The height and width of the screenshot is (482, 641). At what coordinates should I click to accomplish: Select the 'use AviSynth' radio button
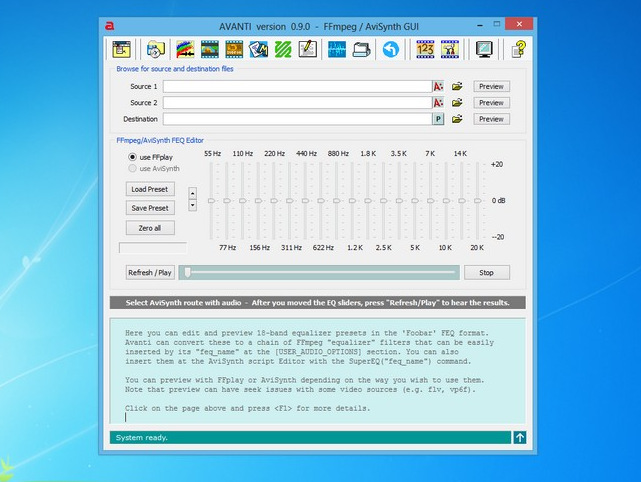(x=132, y=168)
